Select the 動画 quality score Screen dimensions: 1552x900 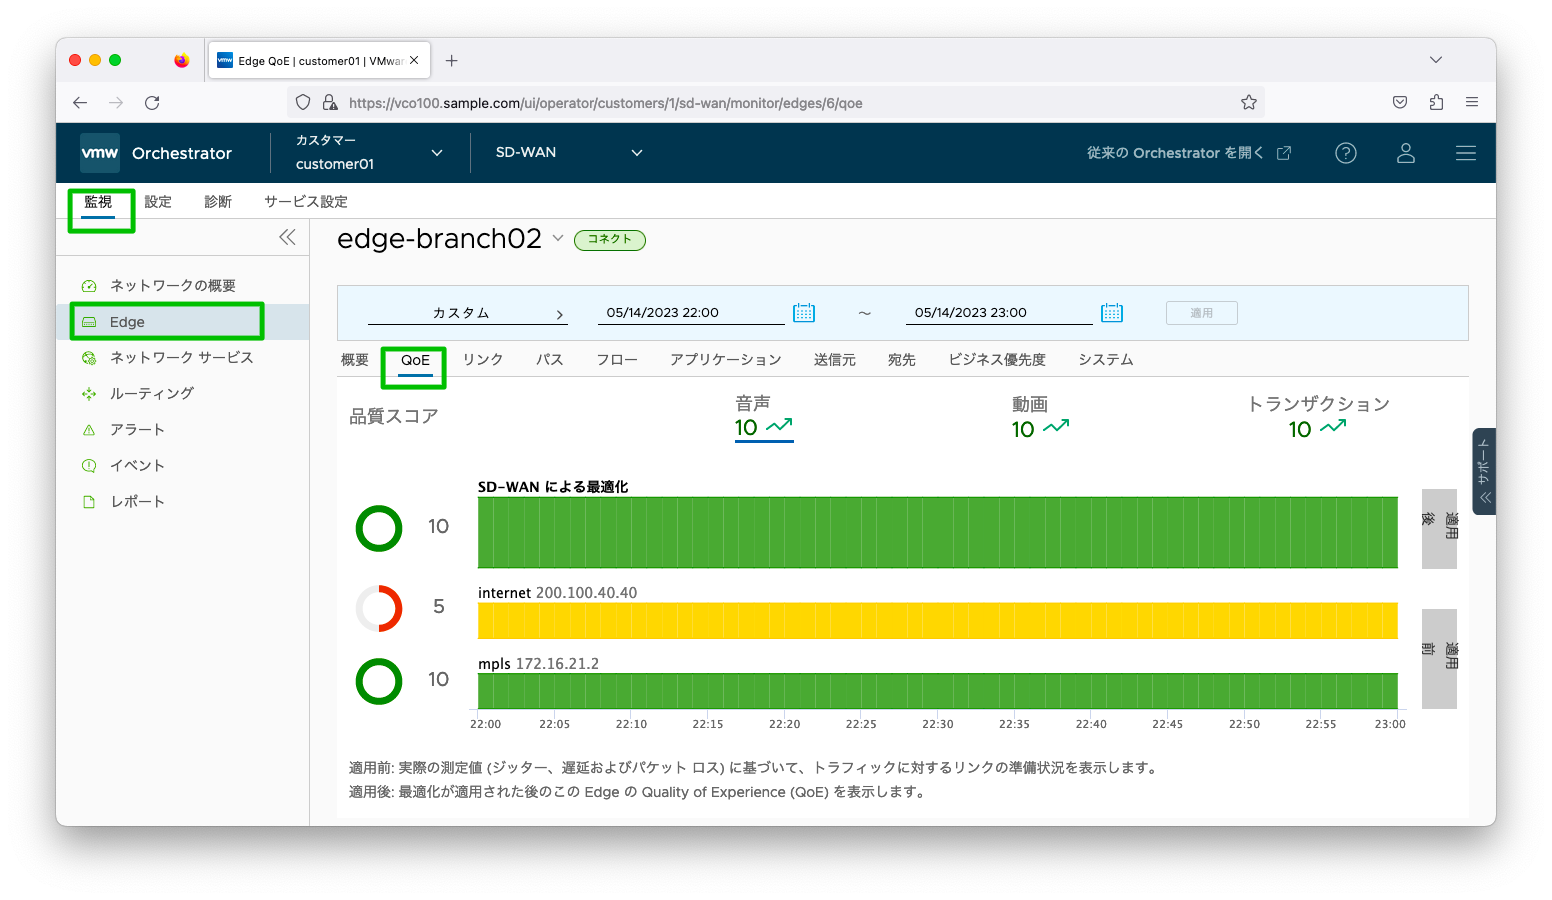tap(1040, 417)
